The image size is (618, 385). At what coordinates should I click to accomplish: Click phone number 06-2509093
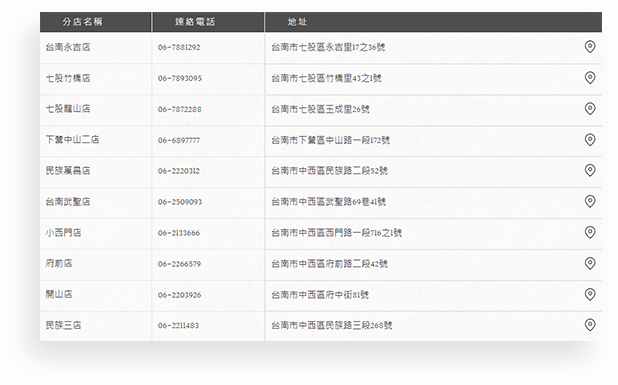pos(180,202)
